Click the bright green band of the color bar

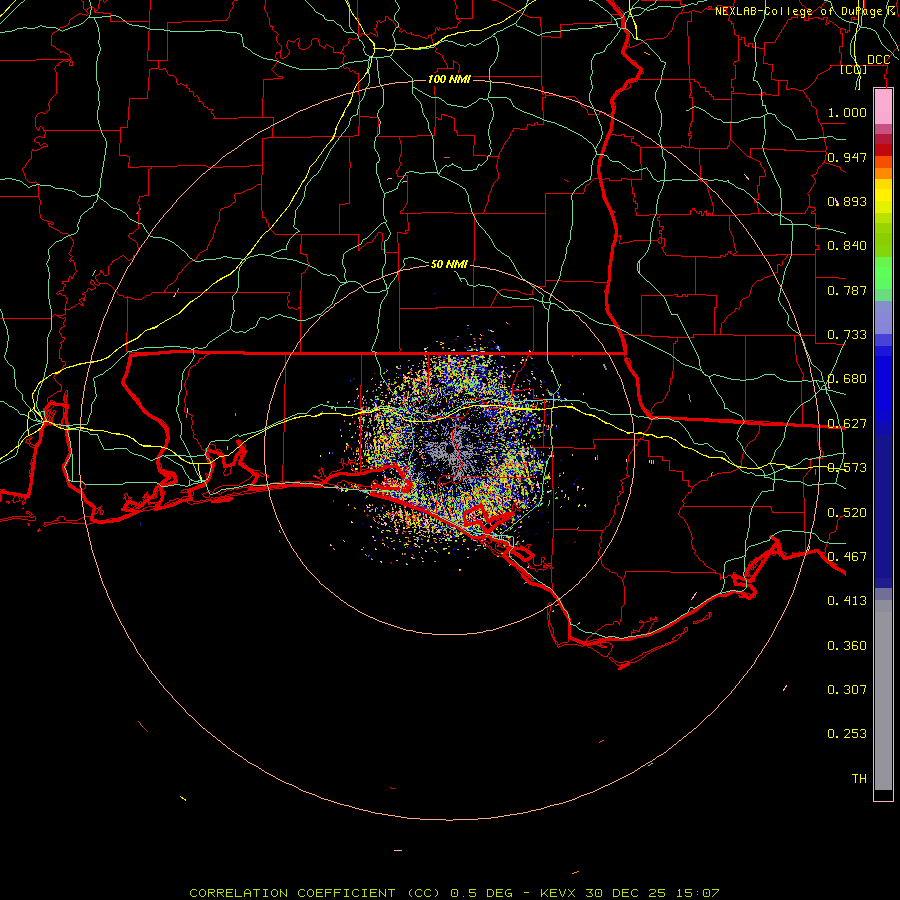(x=883, y=273)
